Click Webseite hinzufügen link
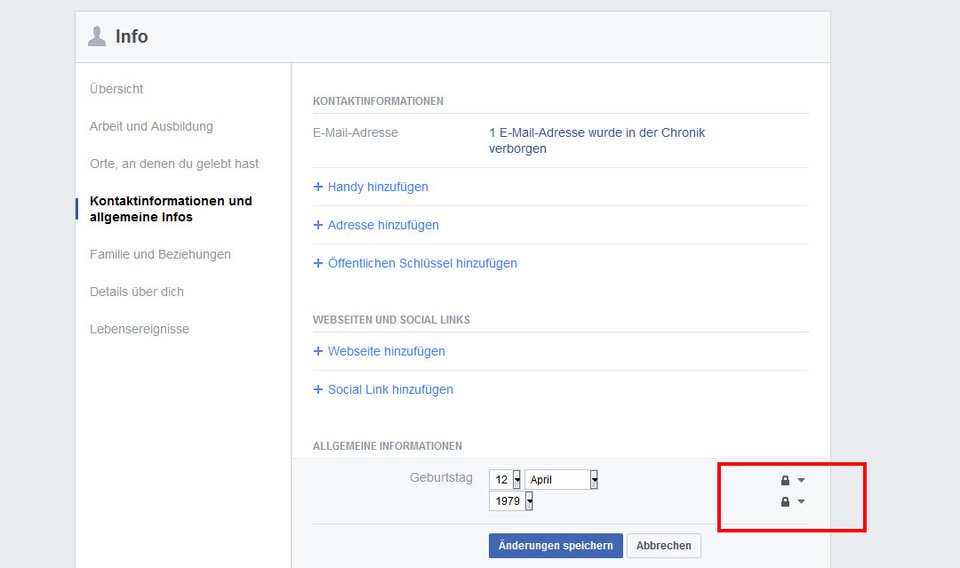 tap(386, 351)
